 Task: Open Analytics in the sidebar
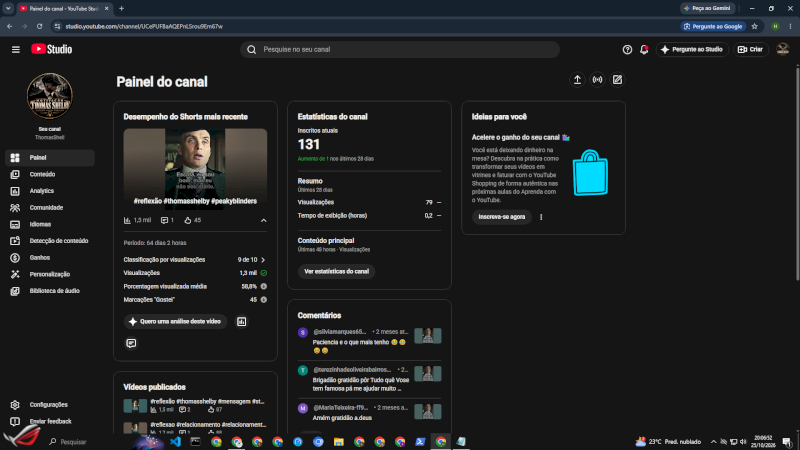pyautogui.click(x=50, y=191)
